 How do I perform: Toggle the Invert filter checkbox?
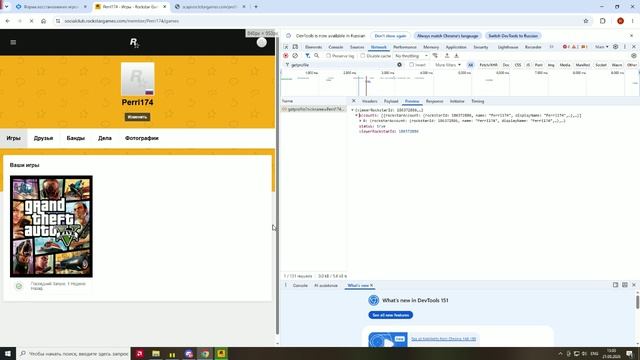pyautogui.click(x=411, y=65)
